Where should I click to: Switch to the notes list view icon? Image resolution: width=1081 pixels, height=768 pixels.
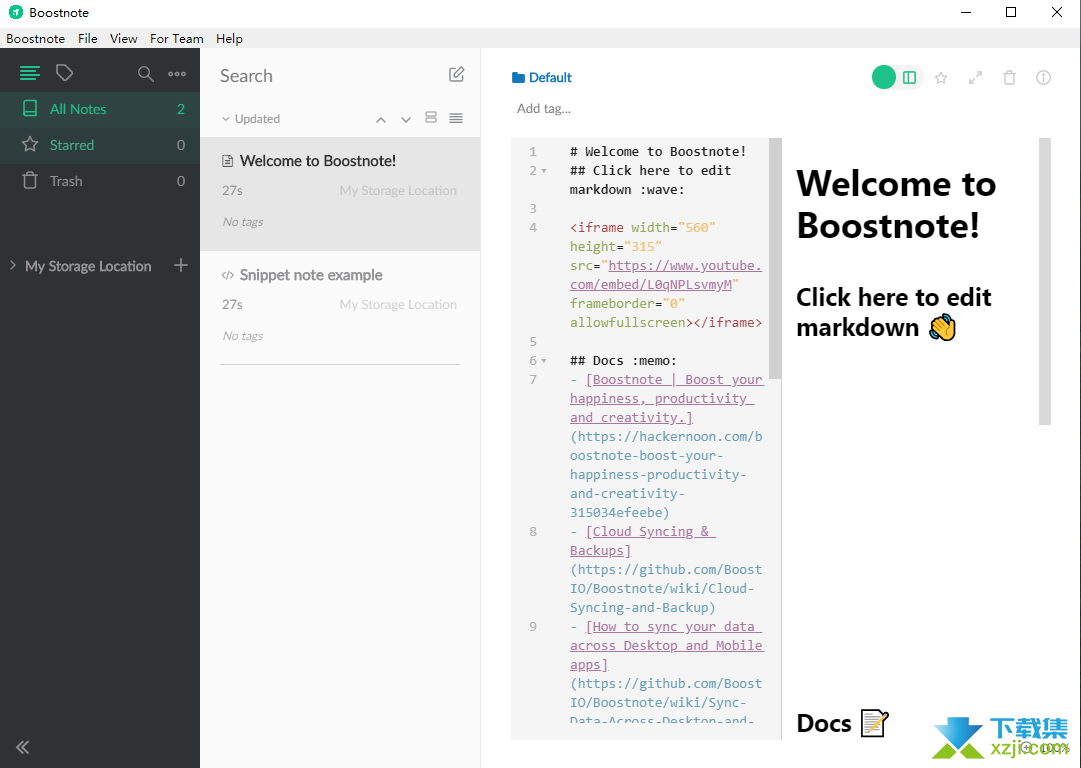30,72
